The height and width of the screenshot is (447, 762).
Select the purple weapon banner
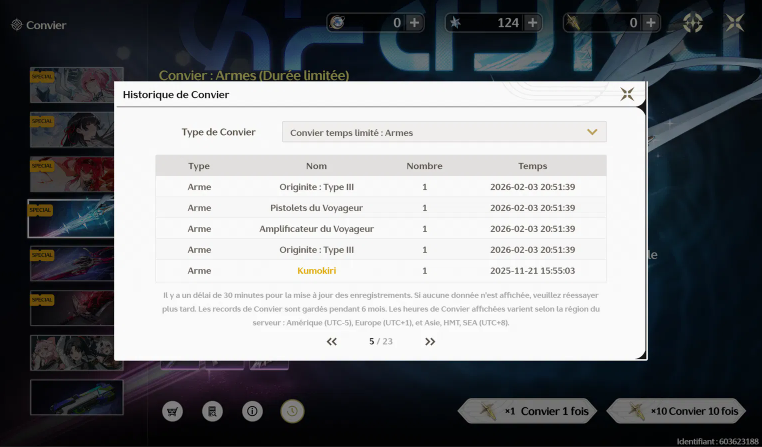73,263
